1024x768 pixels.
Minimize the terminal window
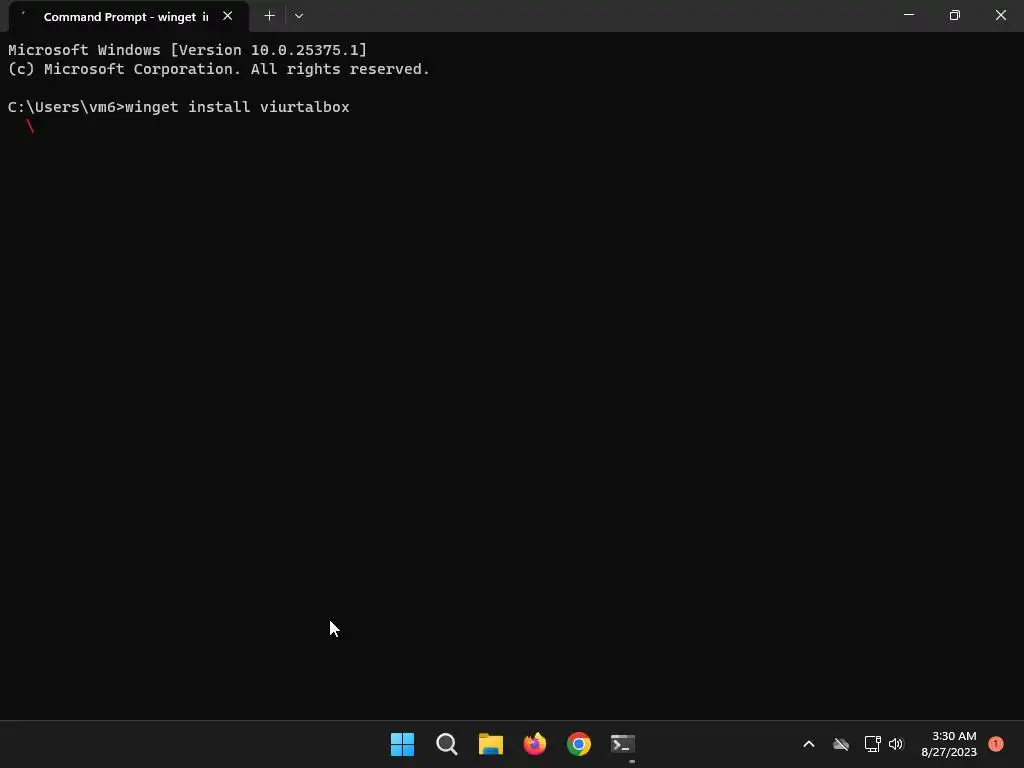(x=908, y=15)
